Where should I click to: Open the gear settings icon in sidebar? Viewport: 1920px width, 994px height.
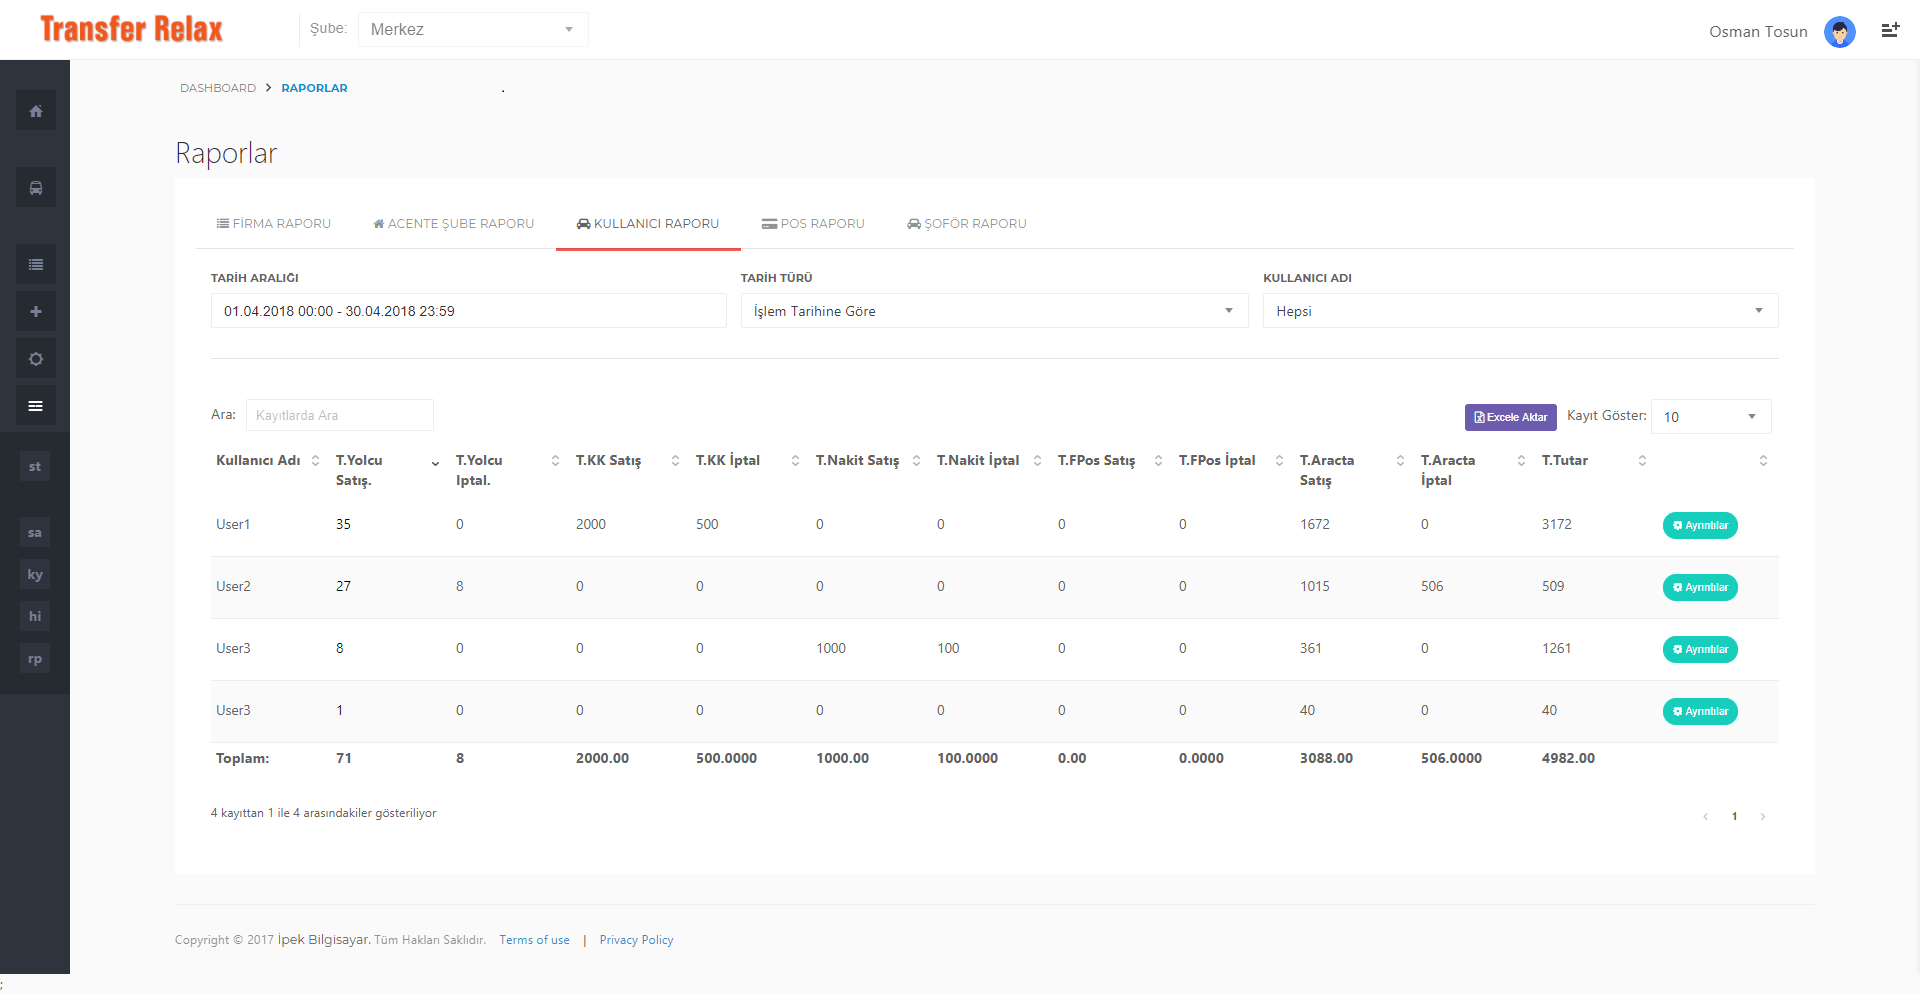pos(35,359)
